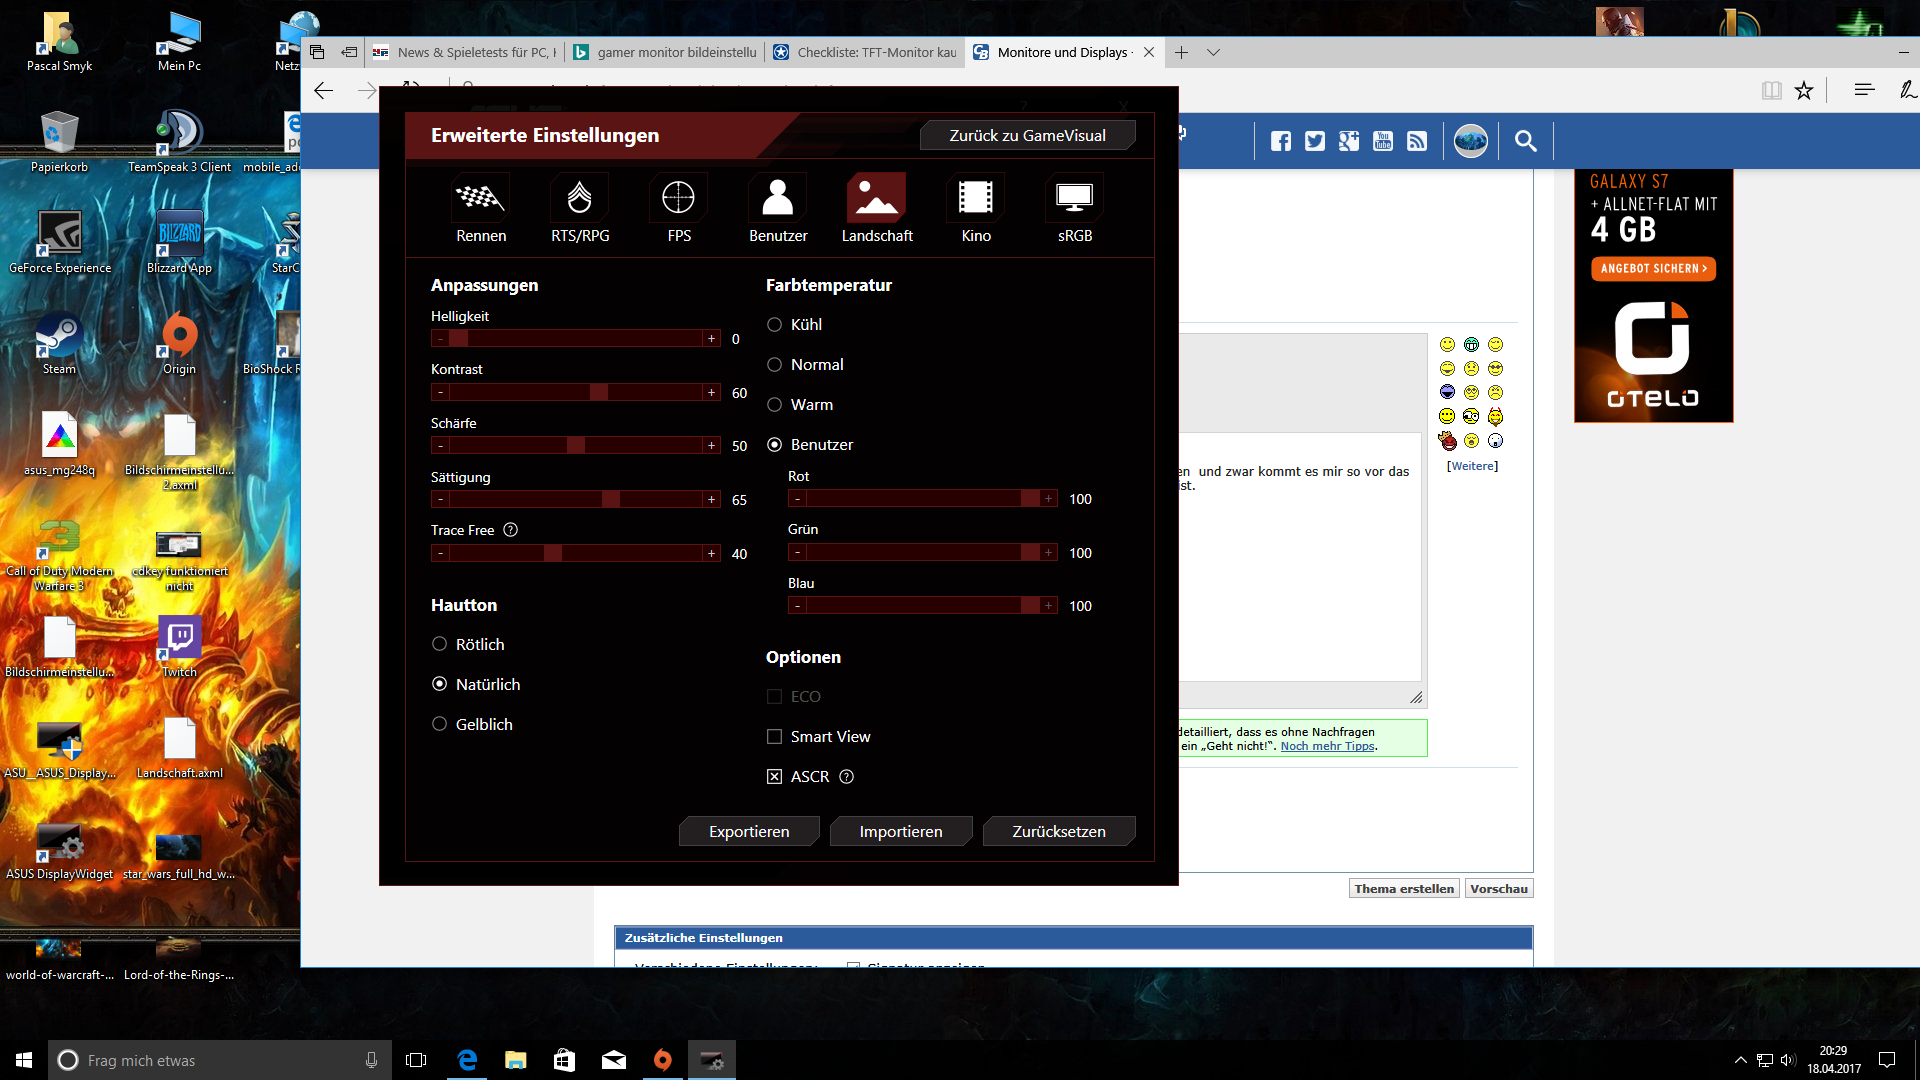Choose Rötlich skin tone option

click(x=440, y=645)
